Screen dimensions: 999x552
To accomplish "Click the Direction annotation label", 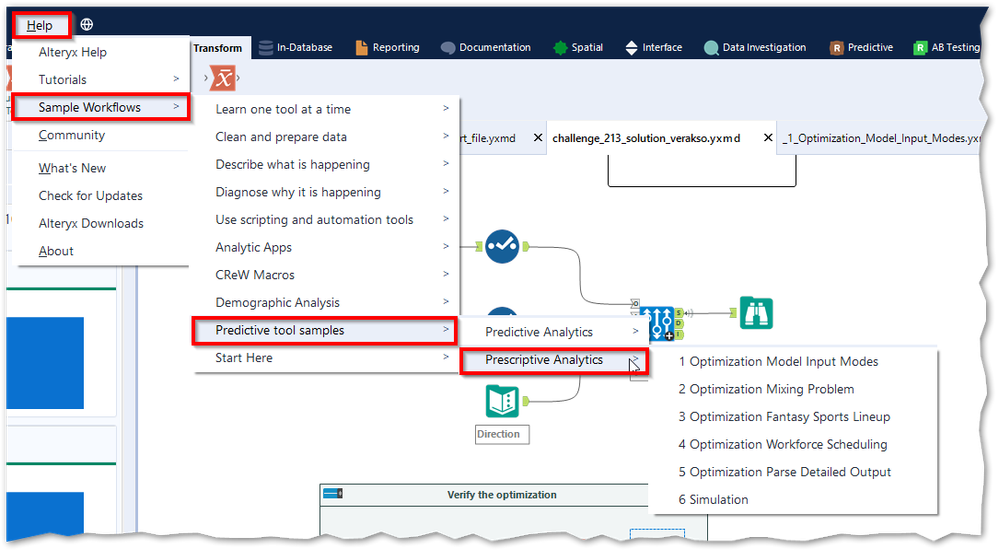I will pos(501,434).
